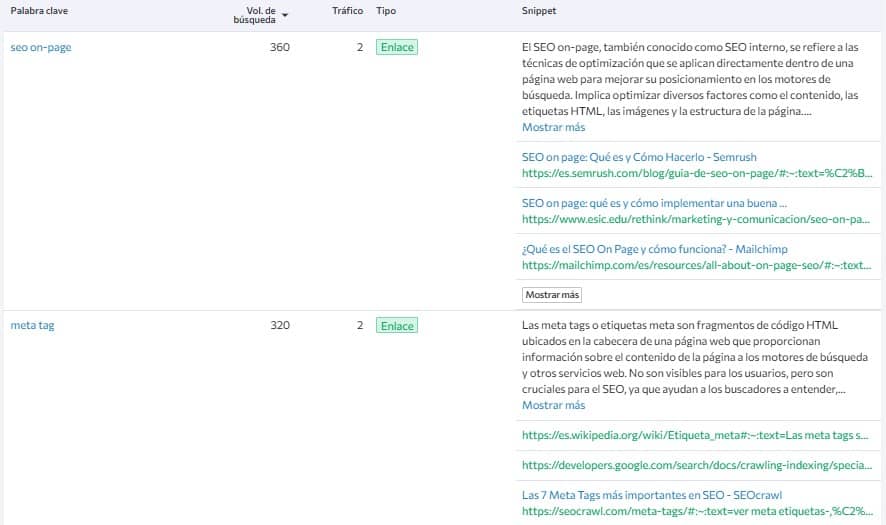Open the es.wikipedia.org Etiqueta_meta URL
Screen dimensions: 886x525
click(698, 435)
